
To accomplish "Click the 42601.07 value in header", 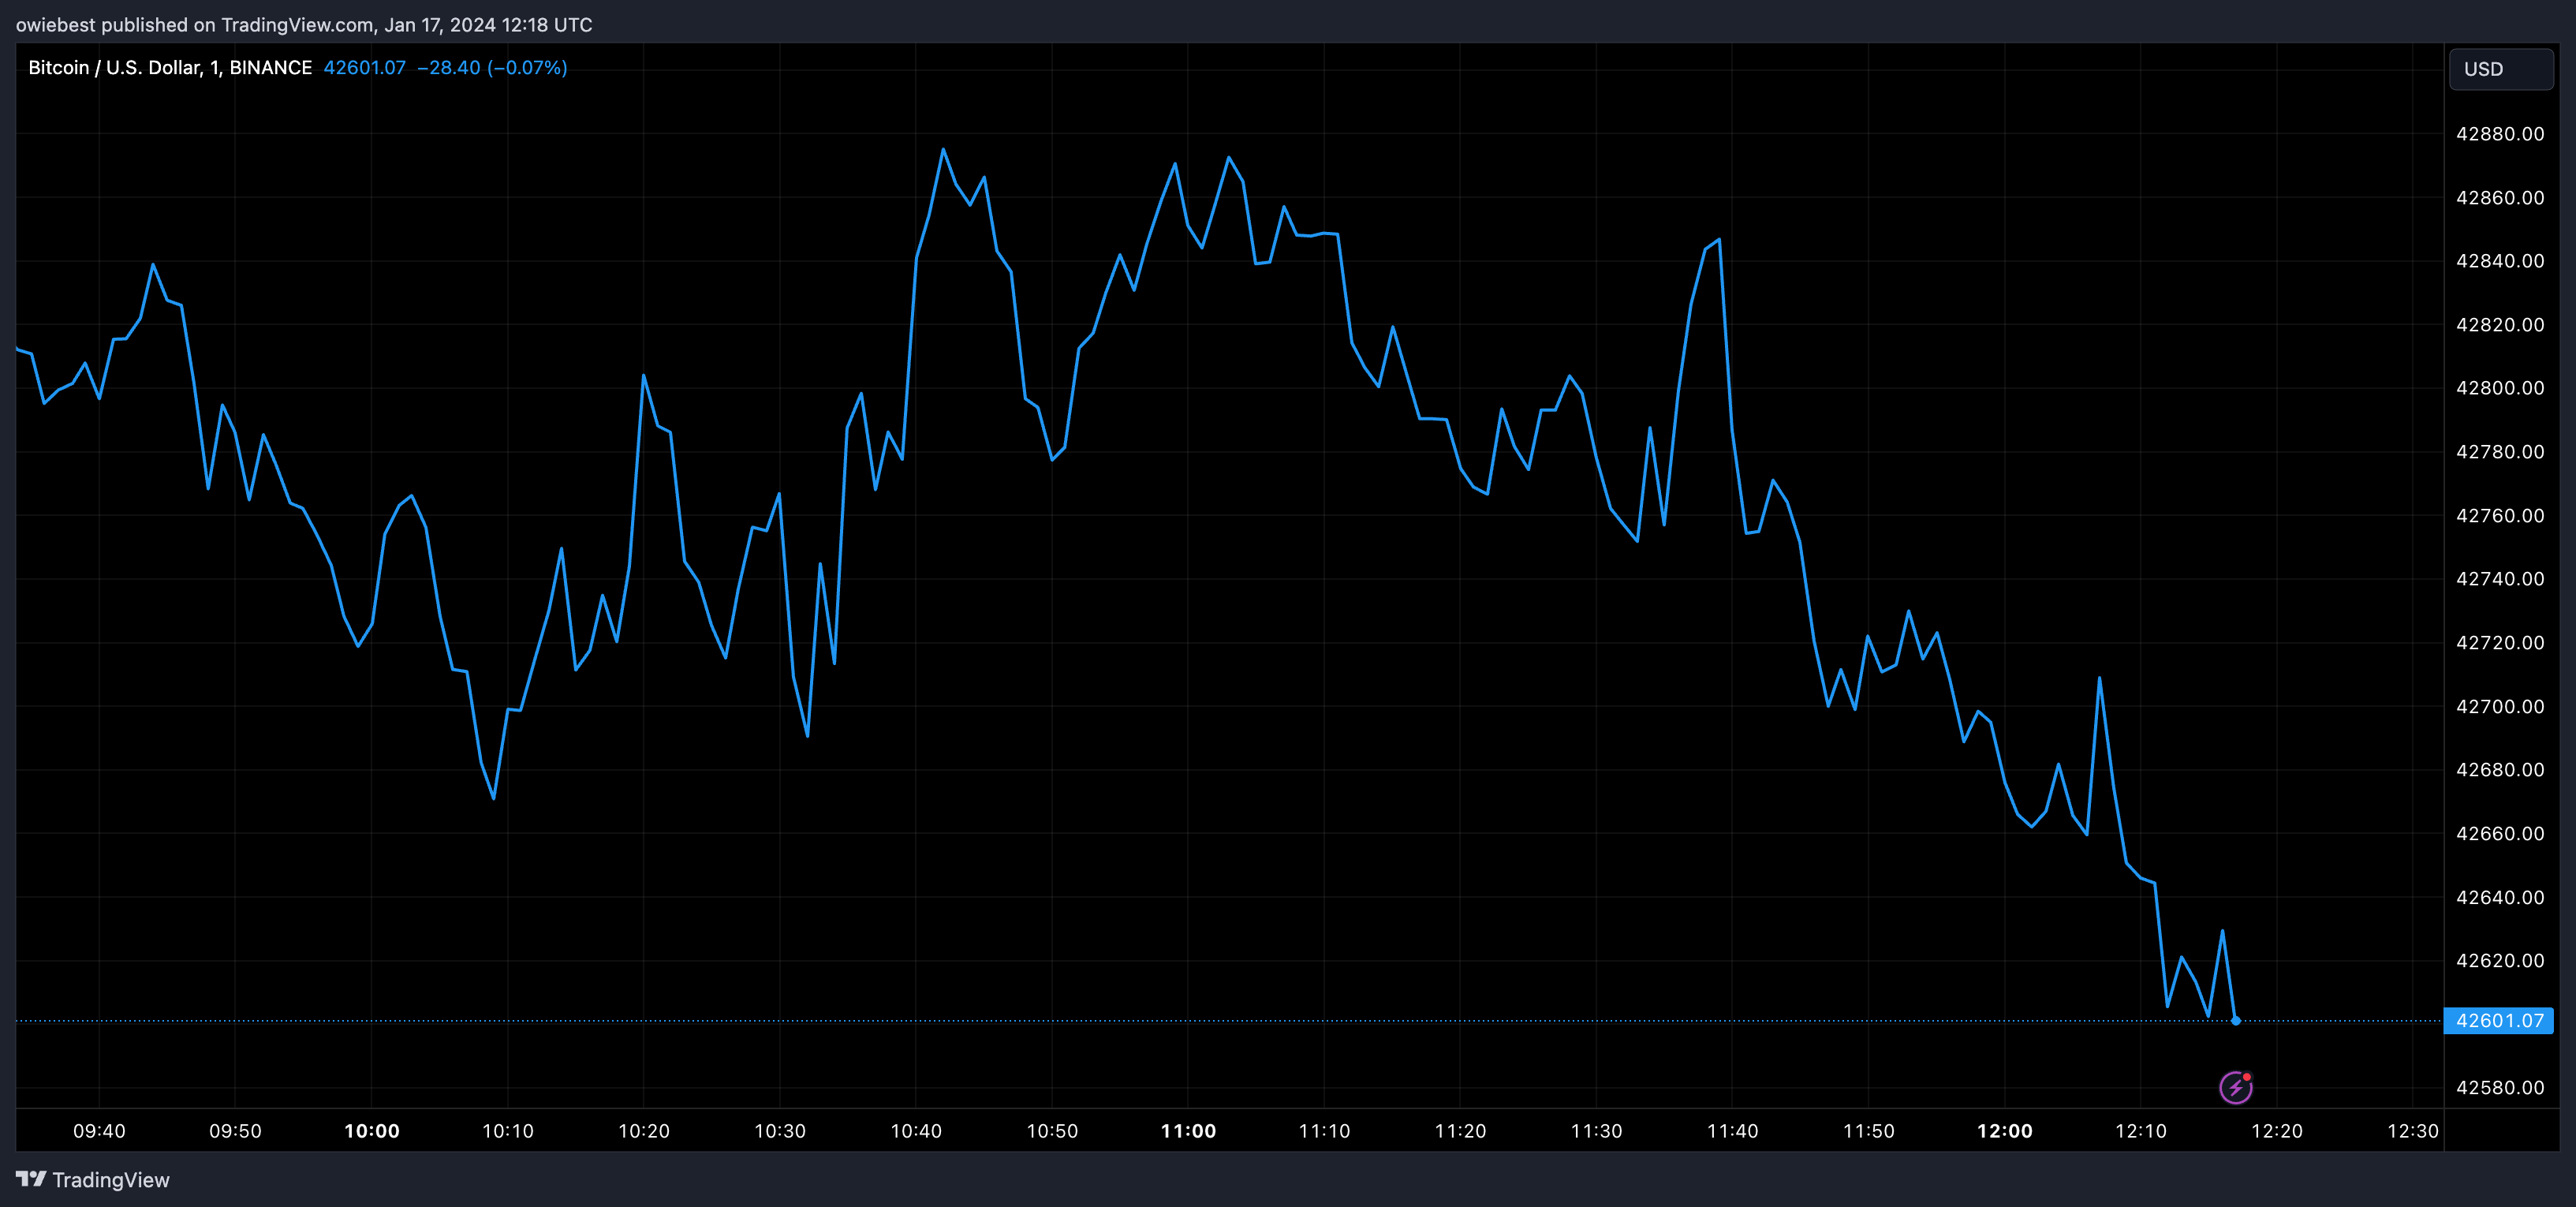I will [x=365, y=68].
